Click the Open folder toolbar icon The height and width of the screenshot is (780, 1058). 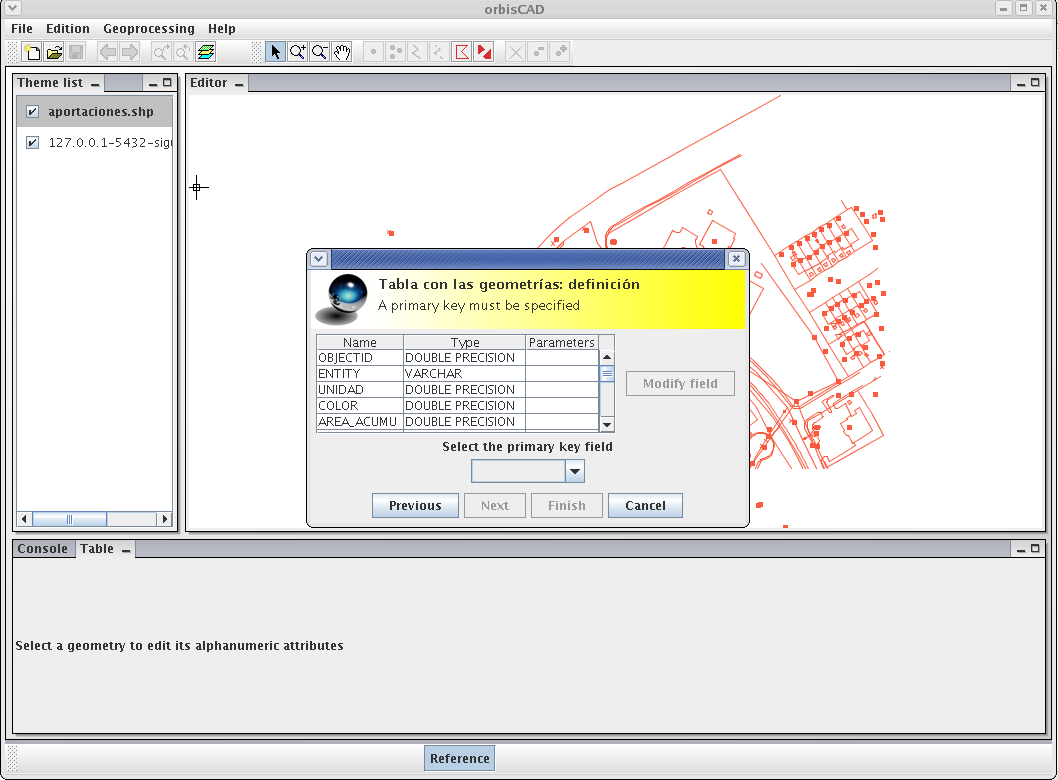[x=54, y=52]
